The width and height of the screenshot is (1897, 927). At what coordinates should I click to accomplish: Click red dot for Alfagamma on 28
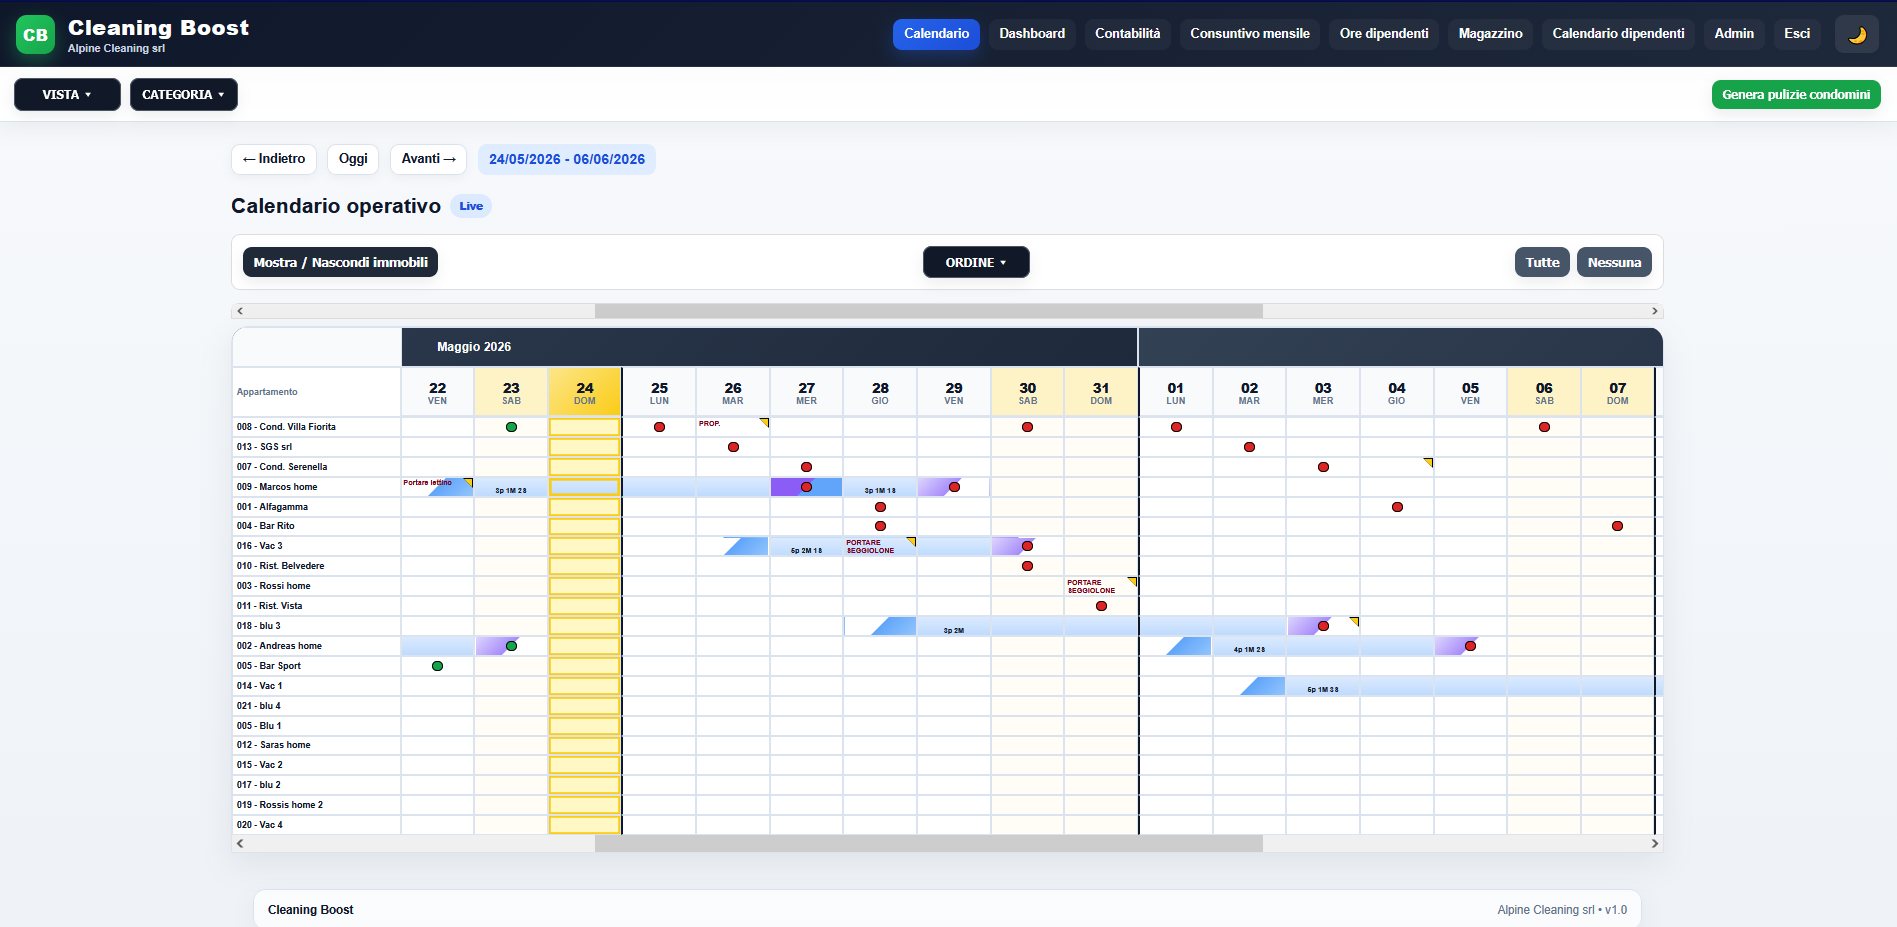[880, 507]
